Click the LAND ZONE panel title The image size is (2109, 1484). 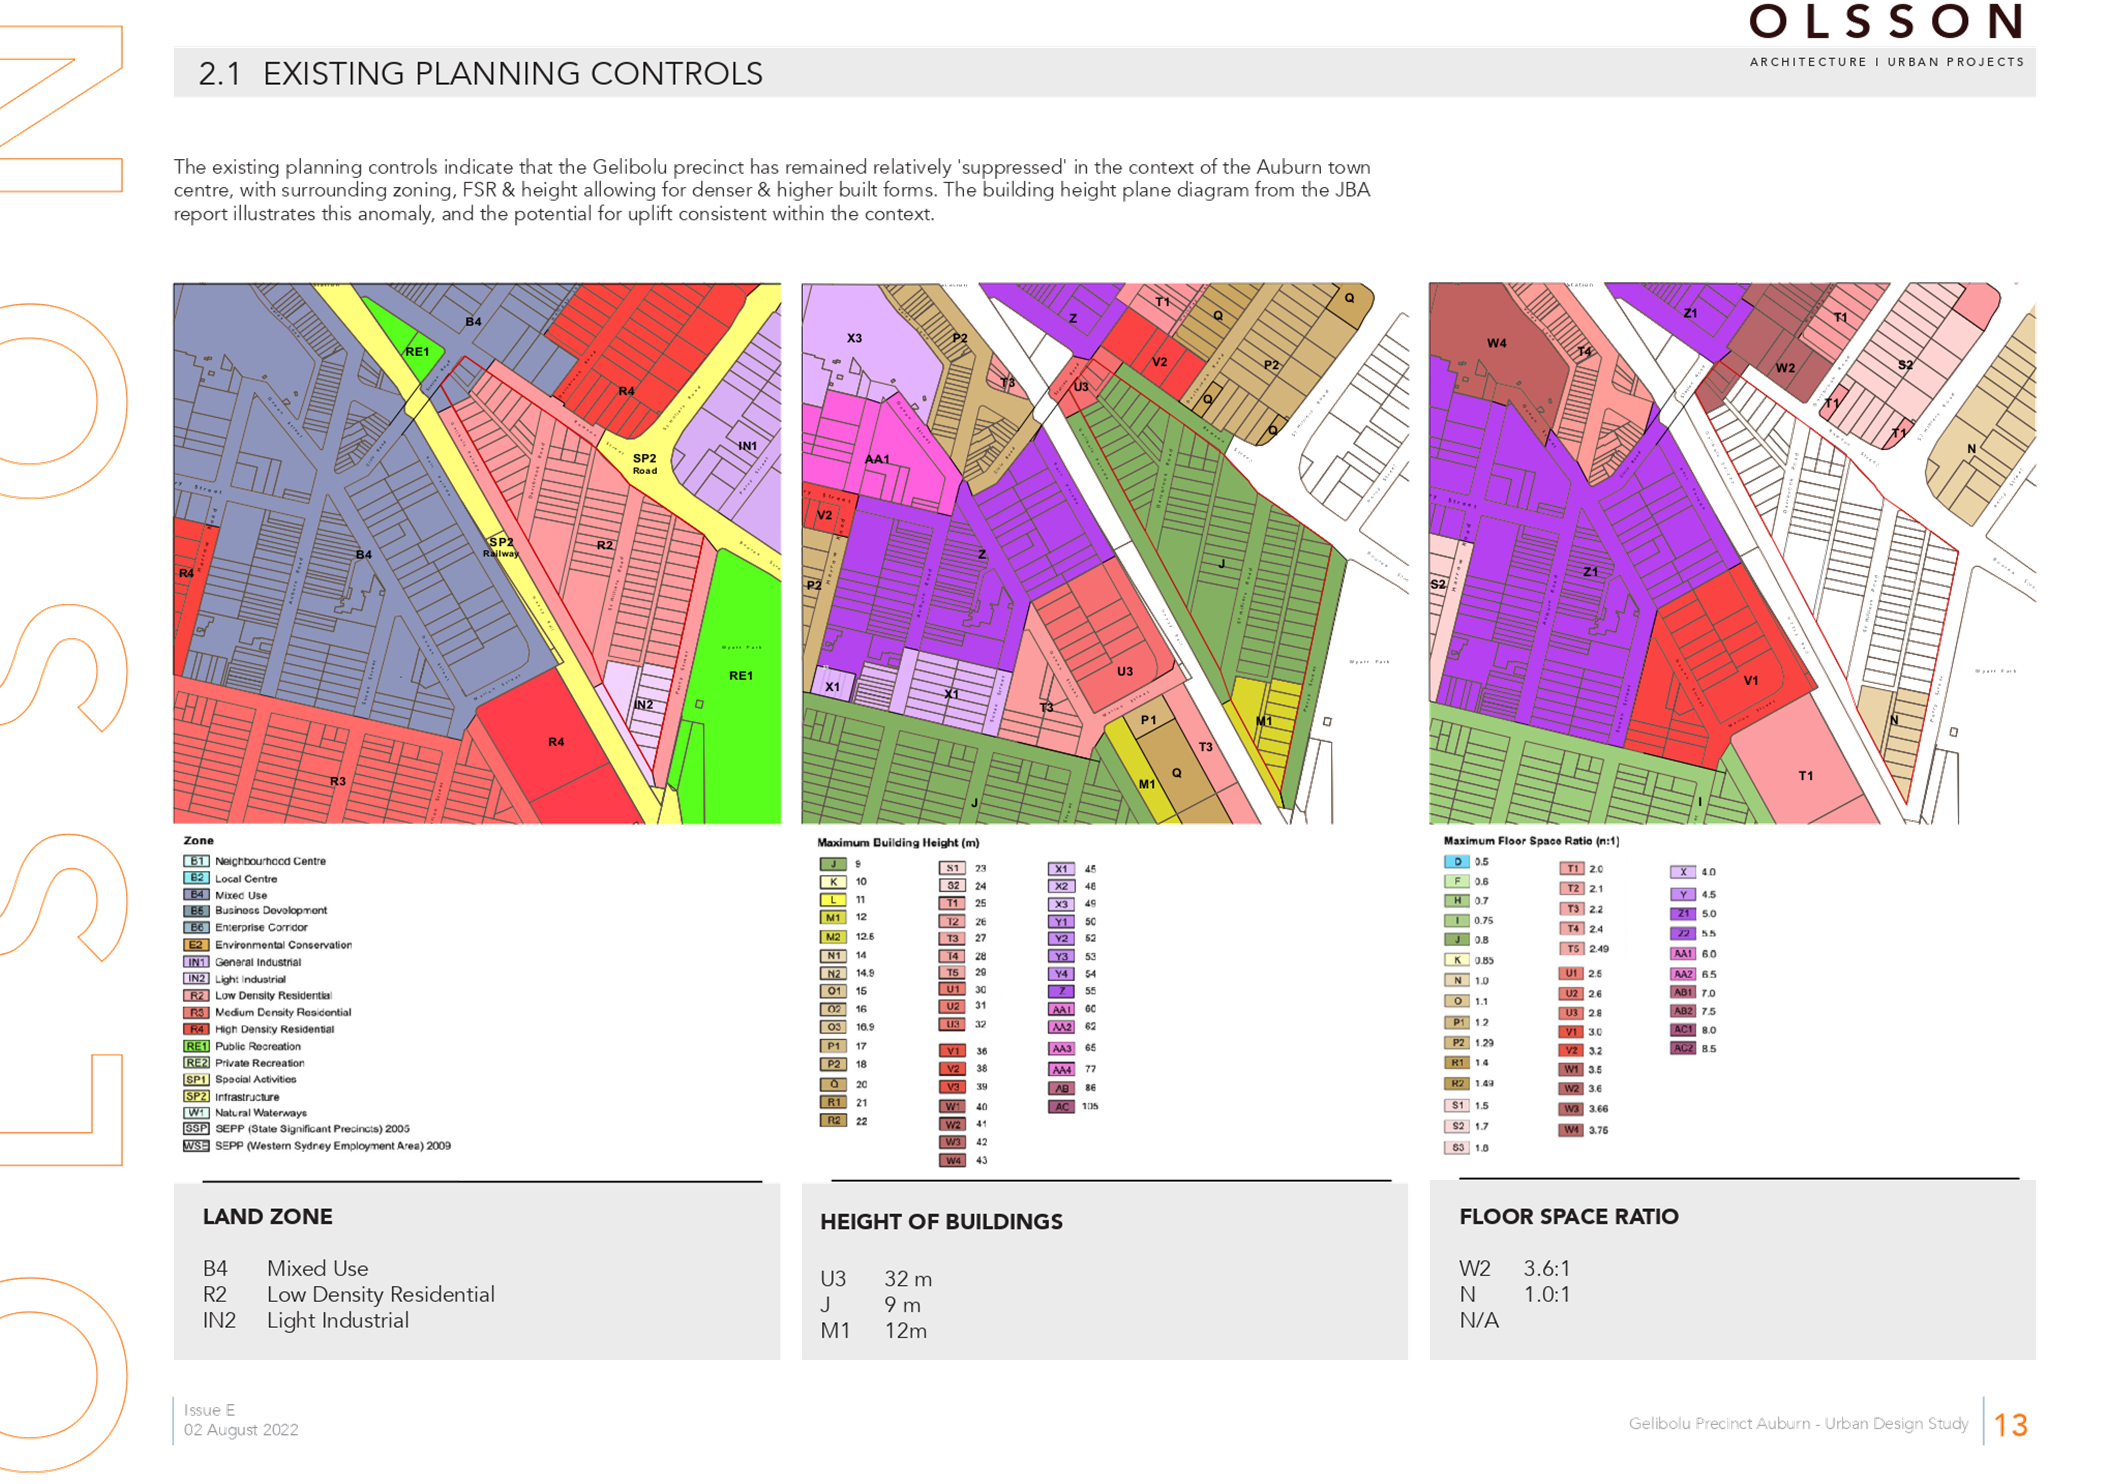pos(268,1217)
